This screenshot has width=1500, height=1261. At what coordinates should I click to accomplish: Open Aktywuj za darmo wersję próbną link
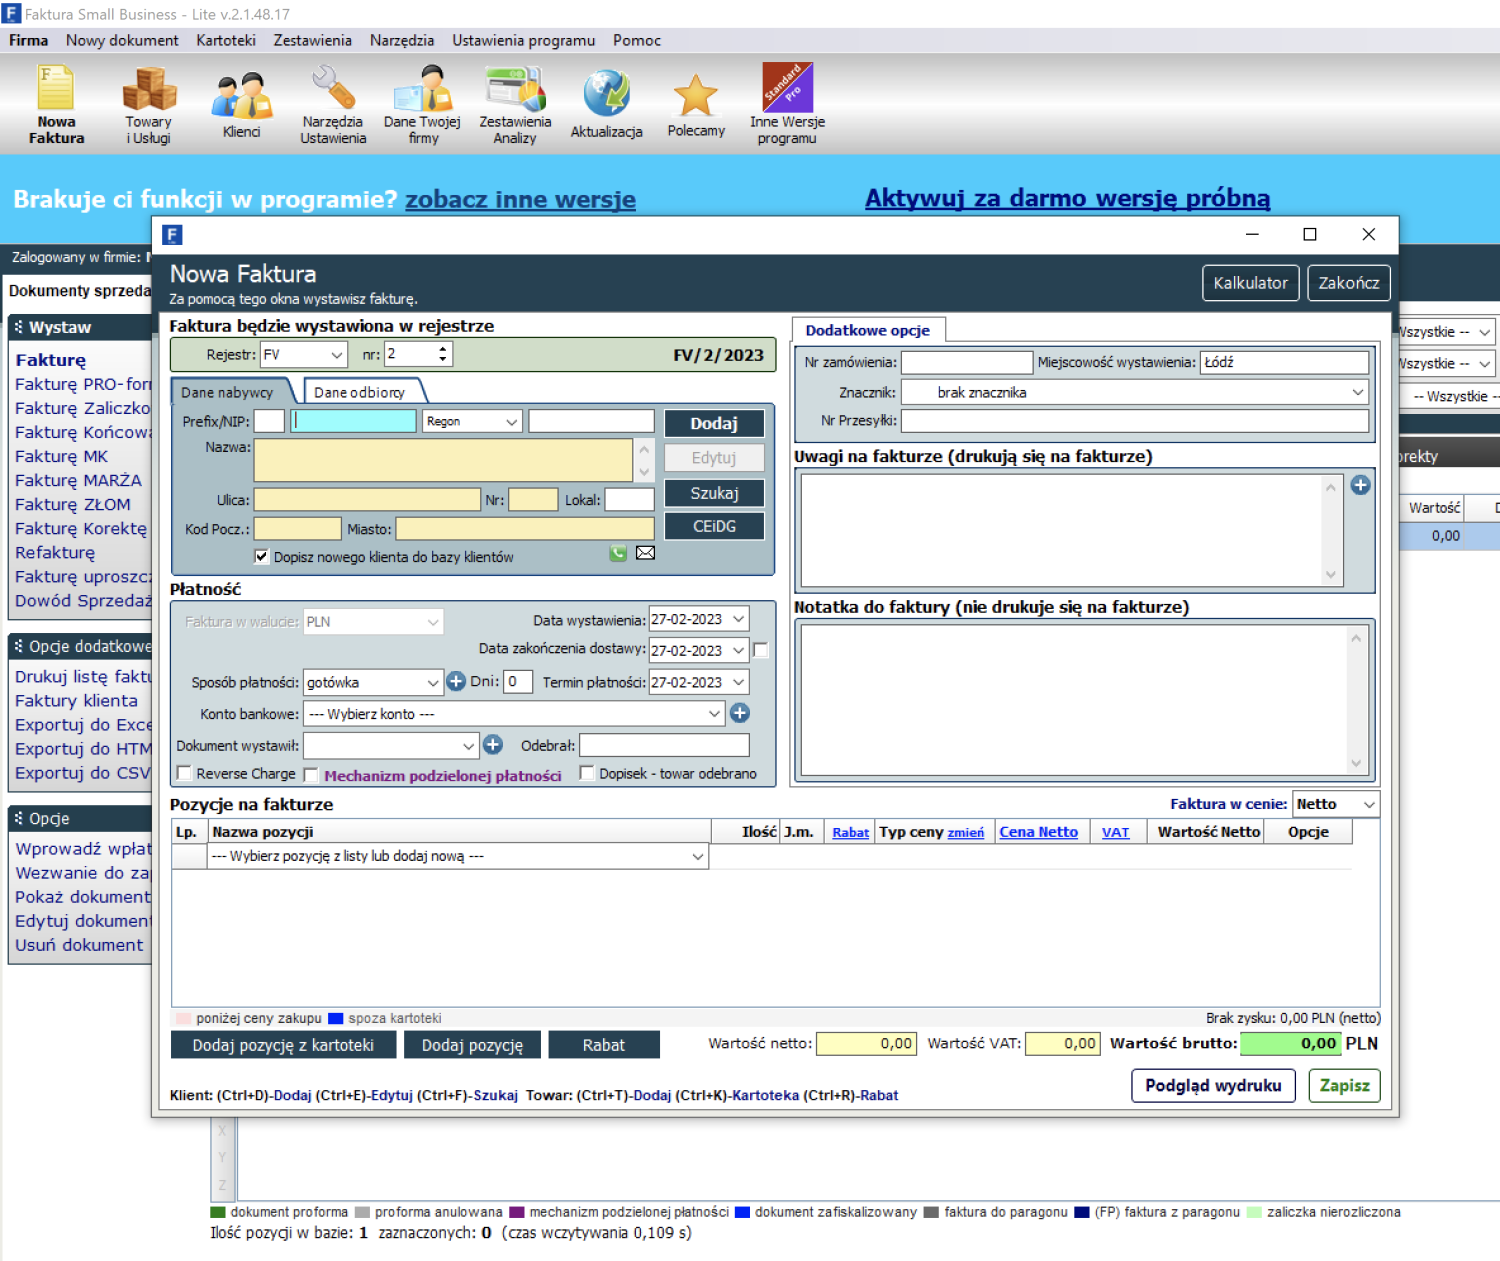pos(1067,198)
